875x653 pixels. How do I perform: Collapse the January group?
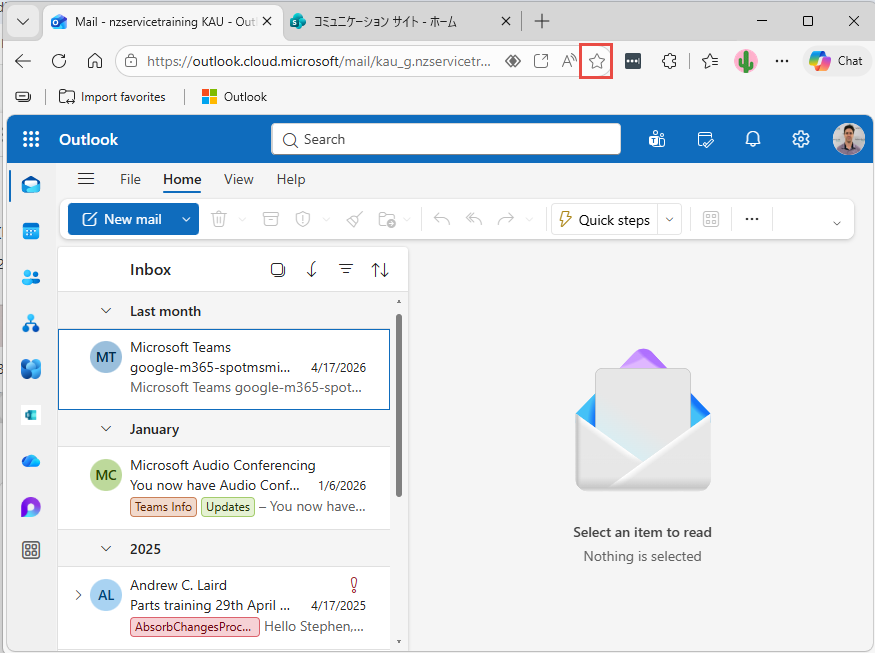pyautogui.click(x=105, y=429)
